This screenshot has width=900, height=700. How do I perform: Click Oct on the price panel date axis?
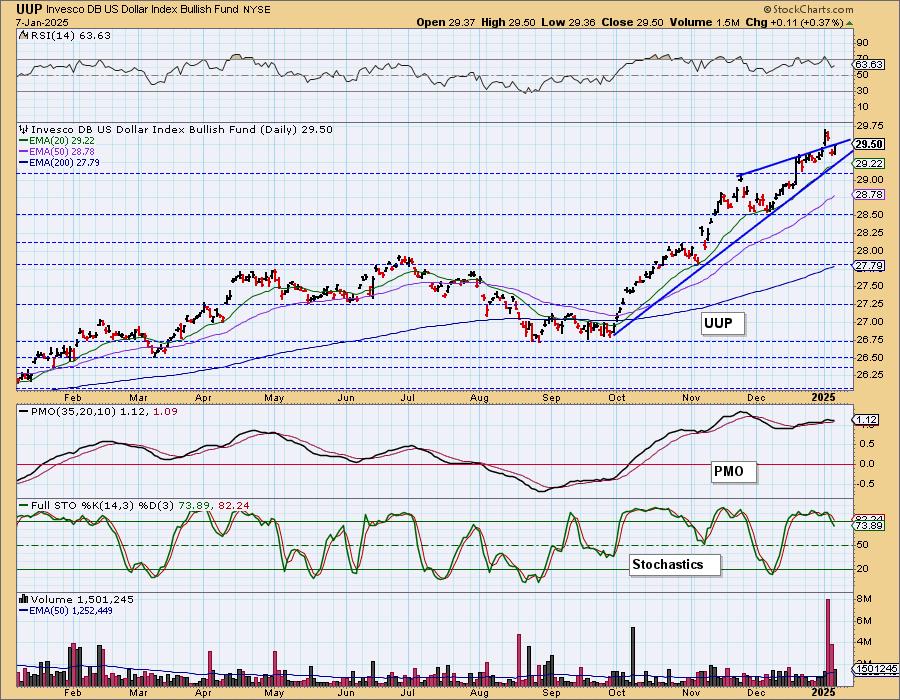click(x=616, y=397)
